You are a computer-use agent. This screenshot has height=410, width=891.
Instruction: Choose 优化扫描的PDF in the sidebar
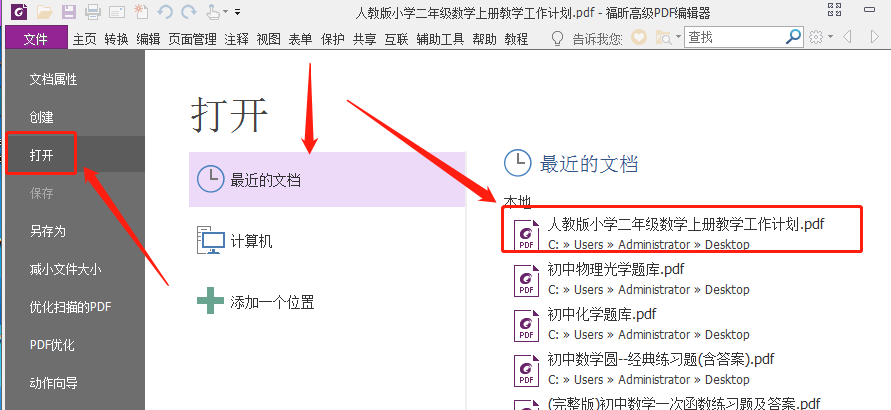74,307
